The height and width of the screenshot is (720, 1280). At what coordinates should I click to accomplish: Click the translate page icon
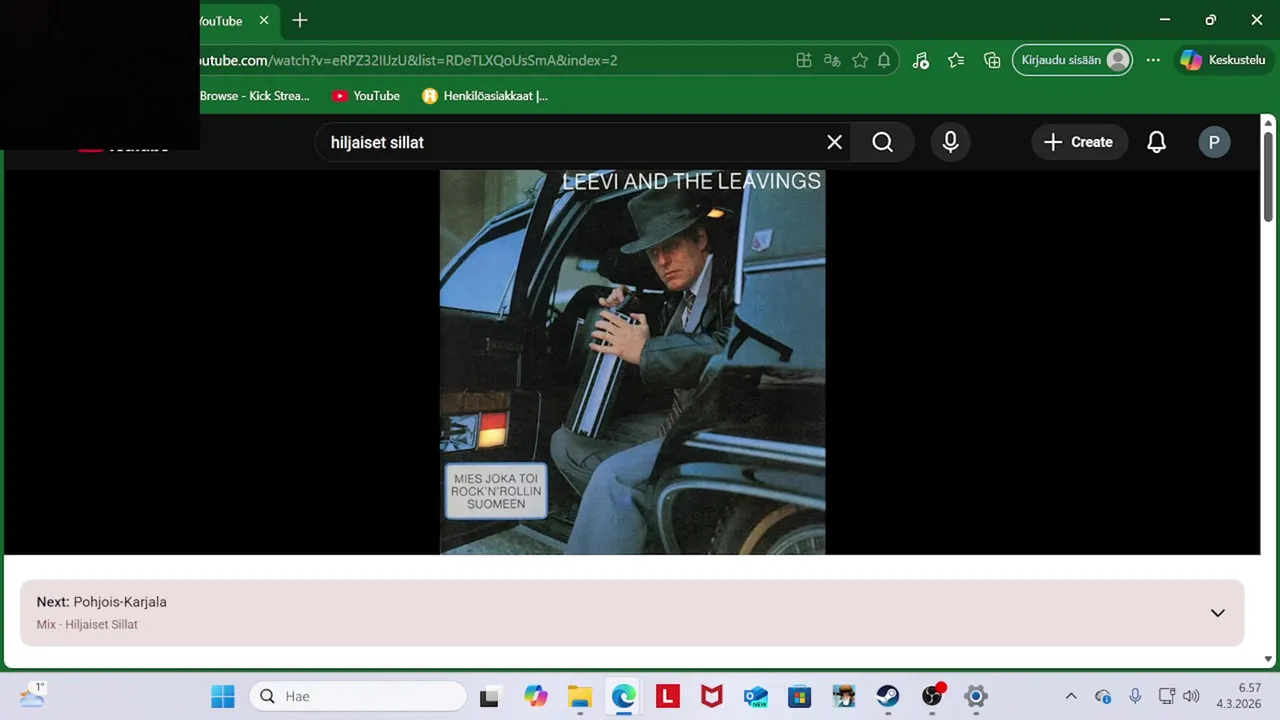pos(832,60)
